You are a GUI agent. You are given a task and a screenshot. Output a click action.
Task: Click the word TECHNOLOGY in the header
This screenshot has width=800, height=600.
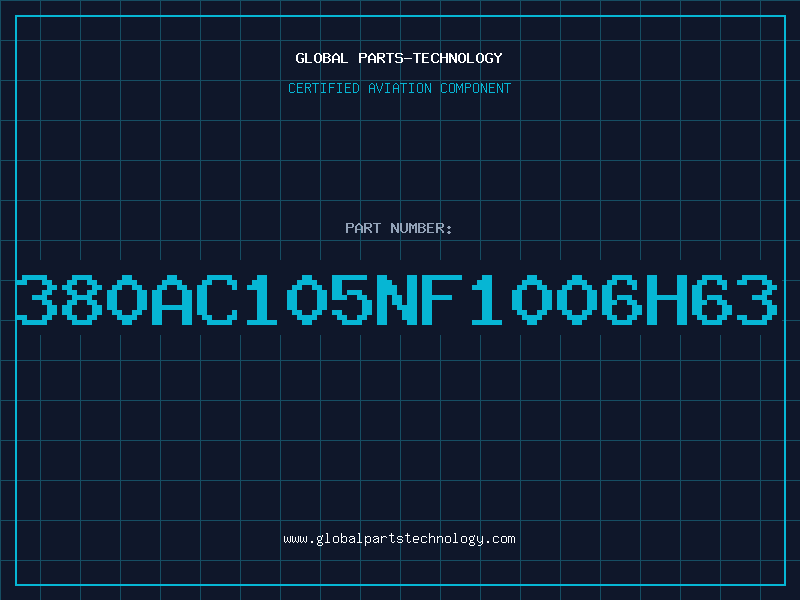click(458, 58)
